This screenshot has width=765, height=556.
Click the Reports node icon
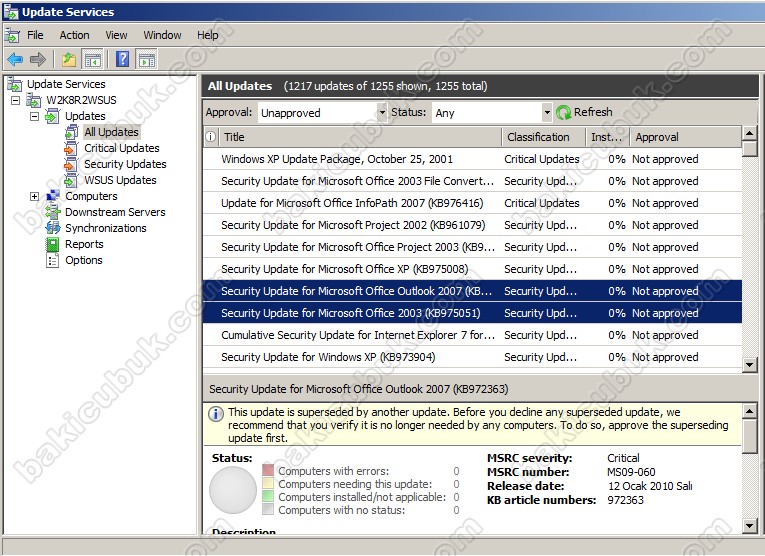coord(52,244)
